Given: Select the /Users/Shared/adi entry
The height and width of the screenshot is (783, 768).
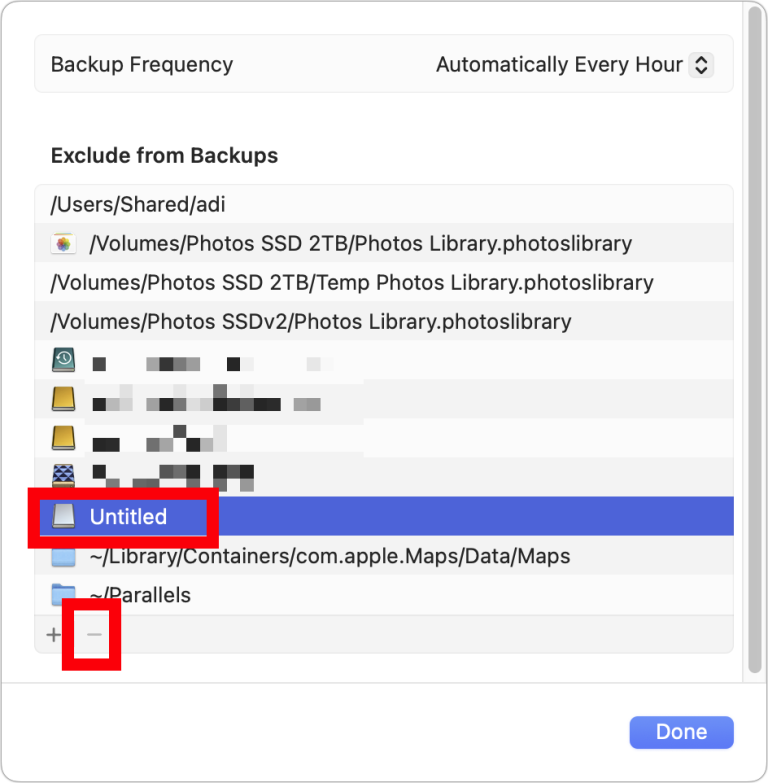Looking at the screenshot, I should tap(138, 205).
